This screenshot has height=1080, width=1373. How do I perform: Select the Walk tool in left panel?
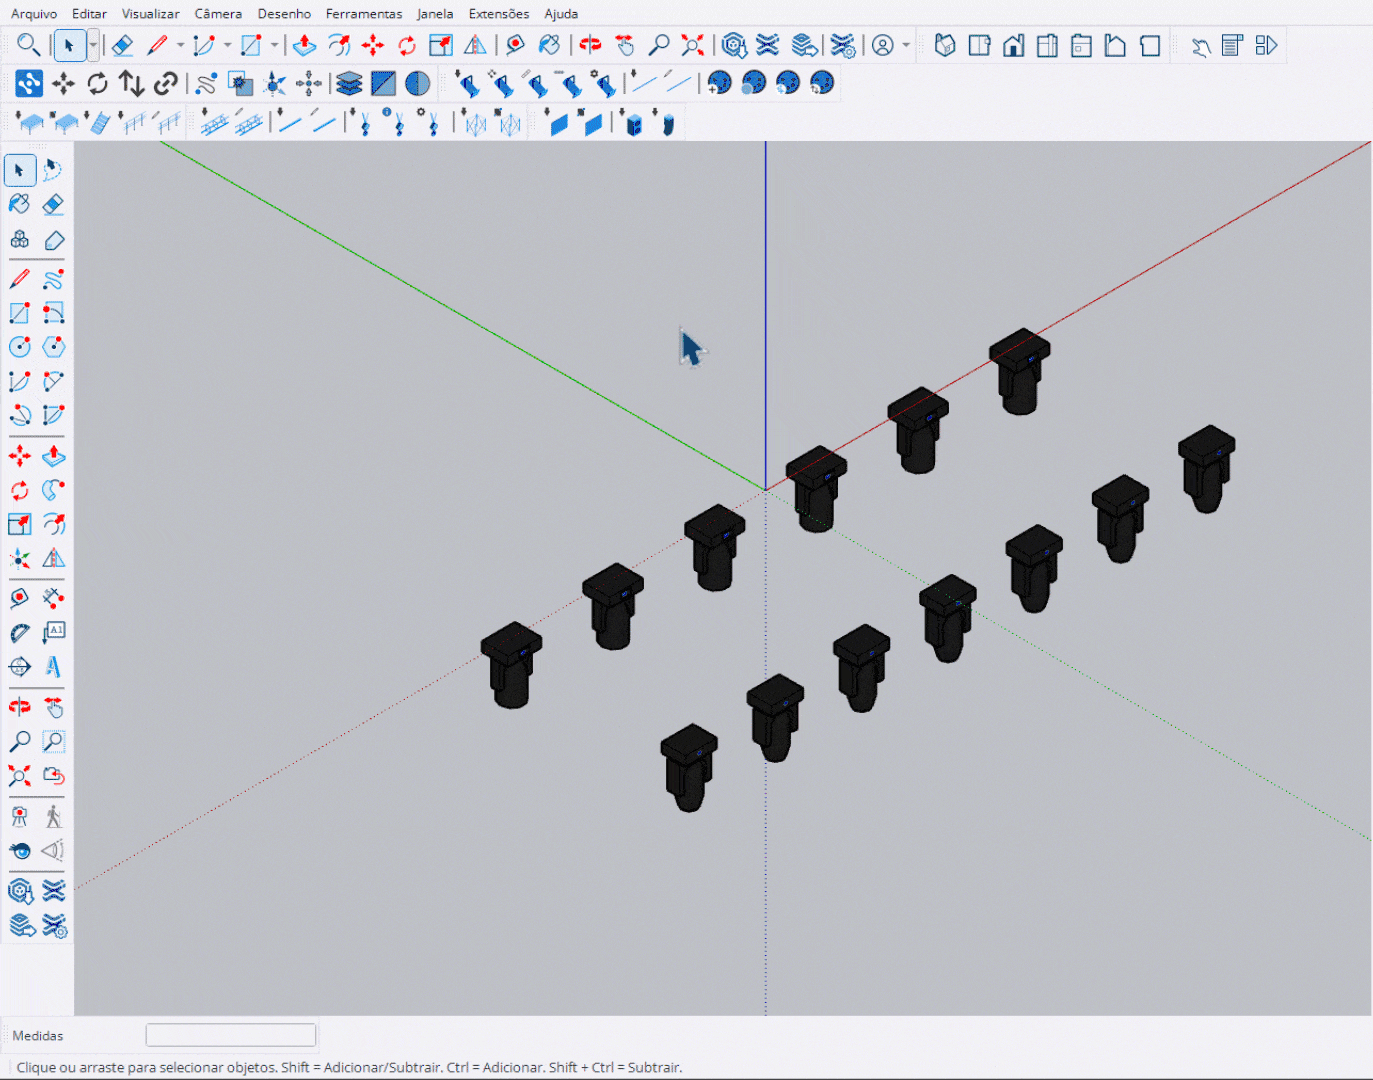(x=54, y=817)
